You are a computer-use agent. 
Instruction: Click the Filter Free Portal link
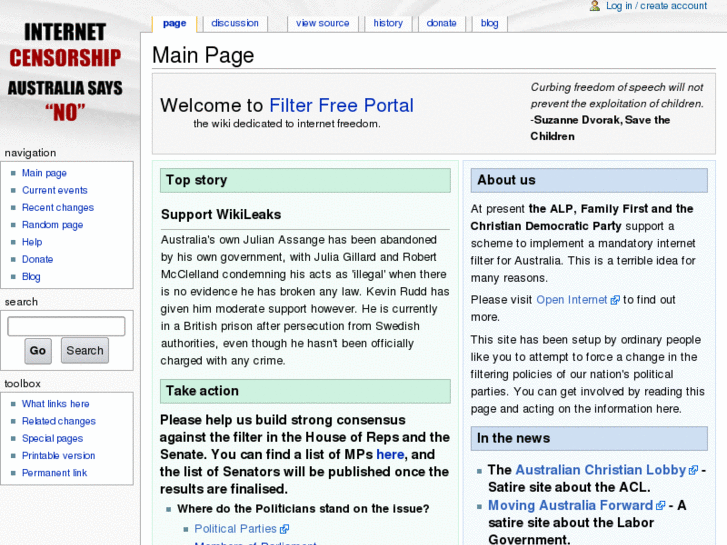pos(341,106)
